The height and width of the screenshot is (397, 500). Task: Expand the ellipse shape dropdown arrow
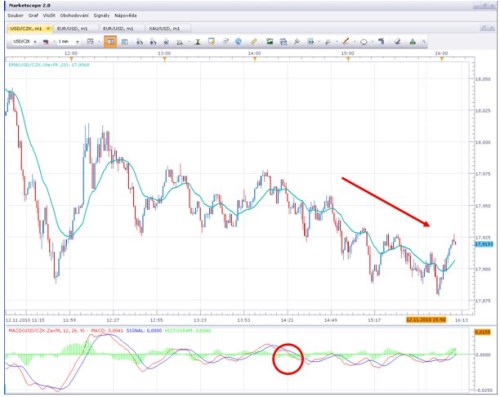tap(372, 42)
